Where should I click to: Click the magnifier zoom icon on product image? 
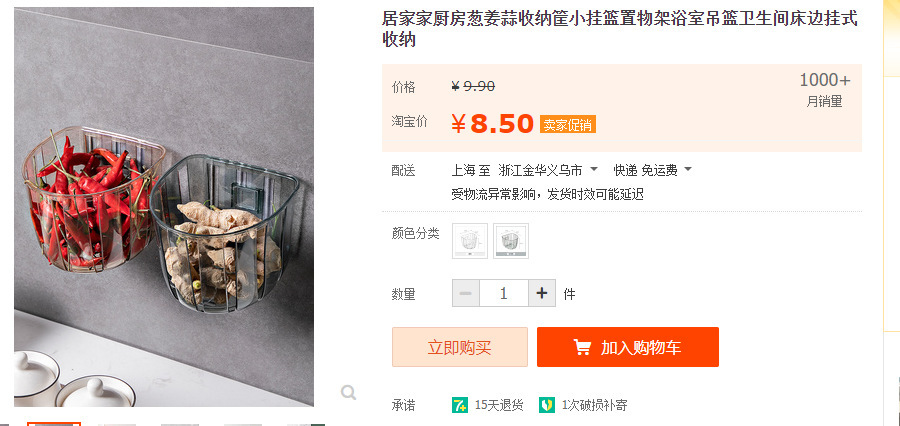(x=348, y=393)
